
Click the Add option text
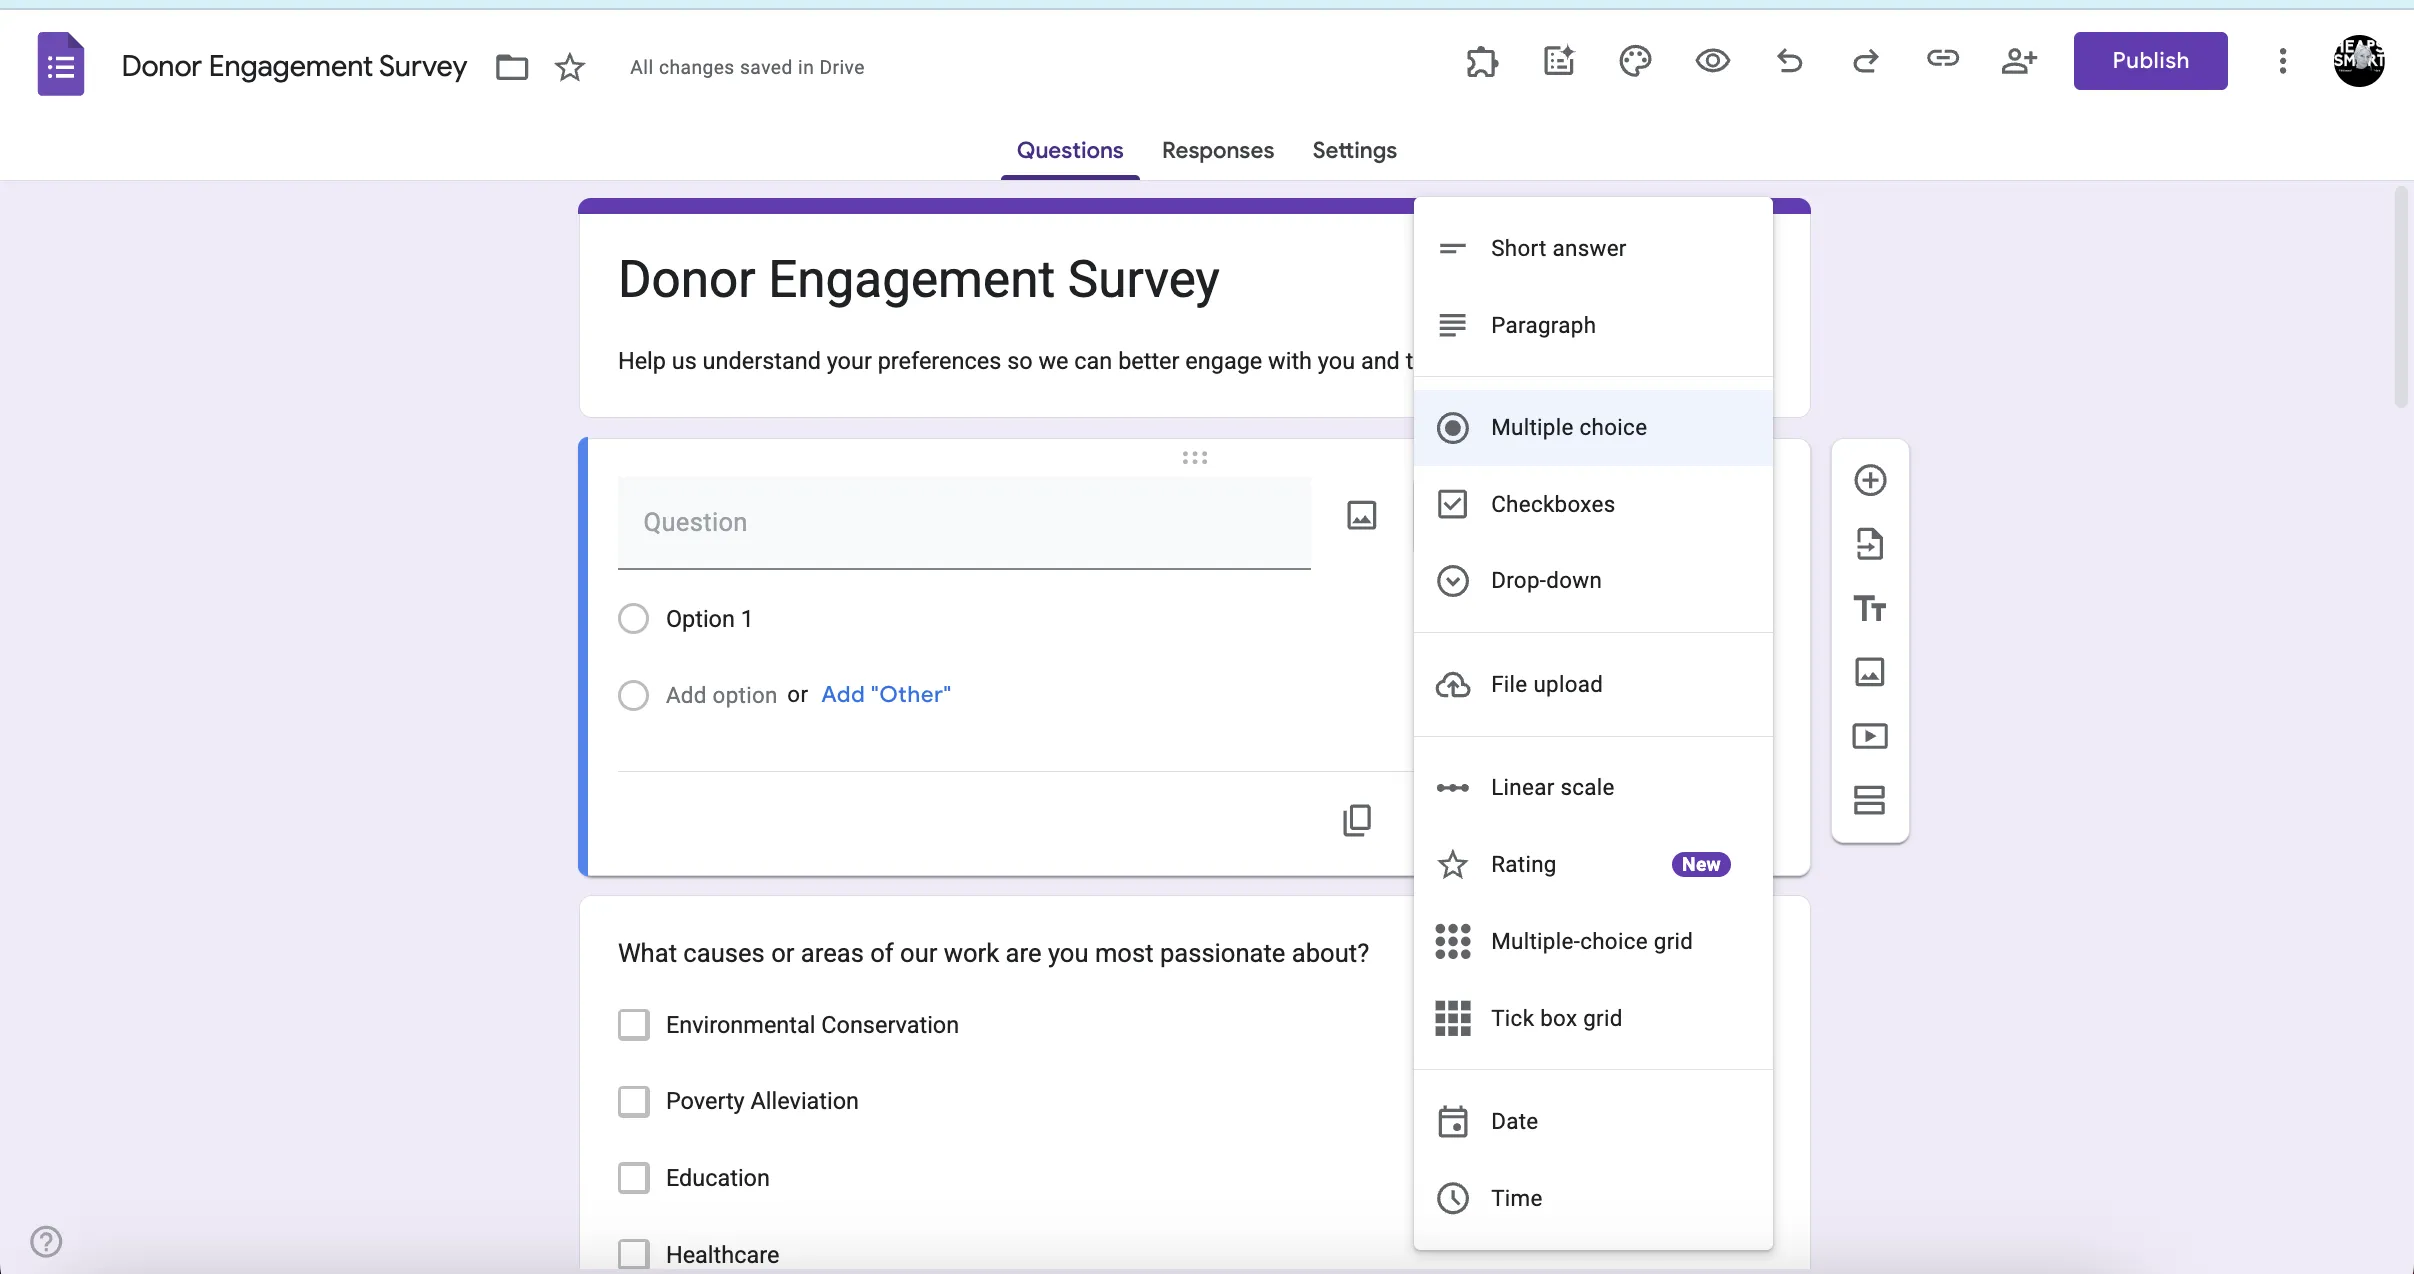(x=721, y=695)
